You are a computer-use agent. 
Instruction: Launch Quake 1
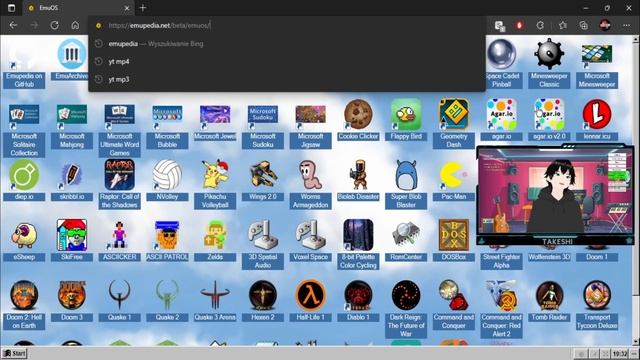[120, 301]
